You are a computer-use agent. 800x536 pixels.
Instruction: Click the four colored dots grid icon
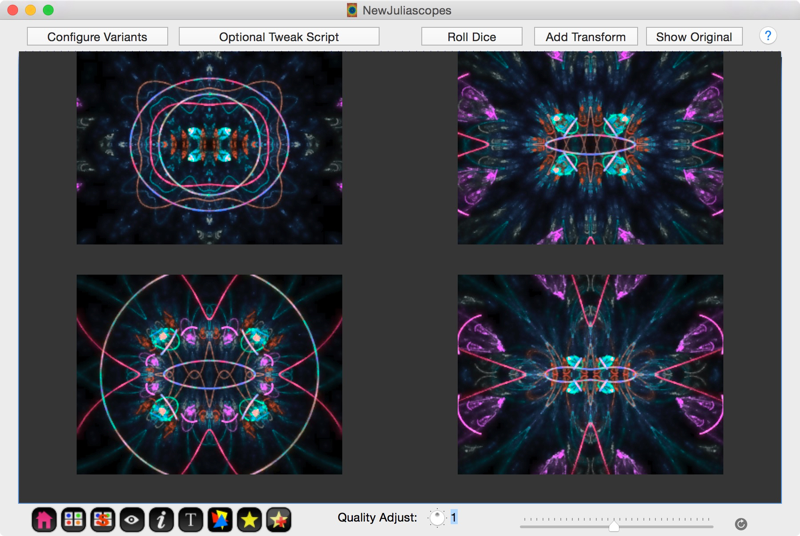(x=73, y=520)
